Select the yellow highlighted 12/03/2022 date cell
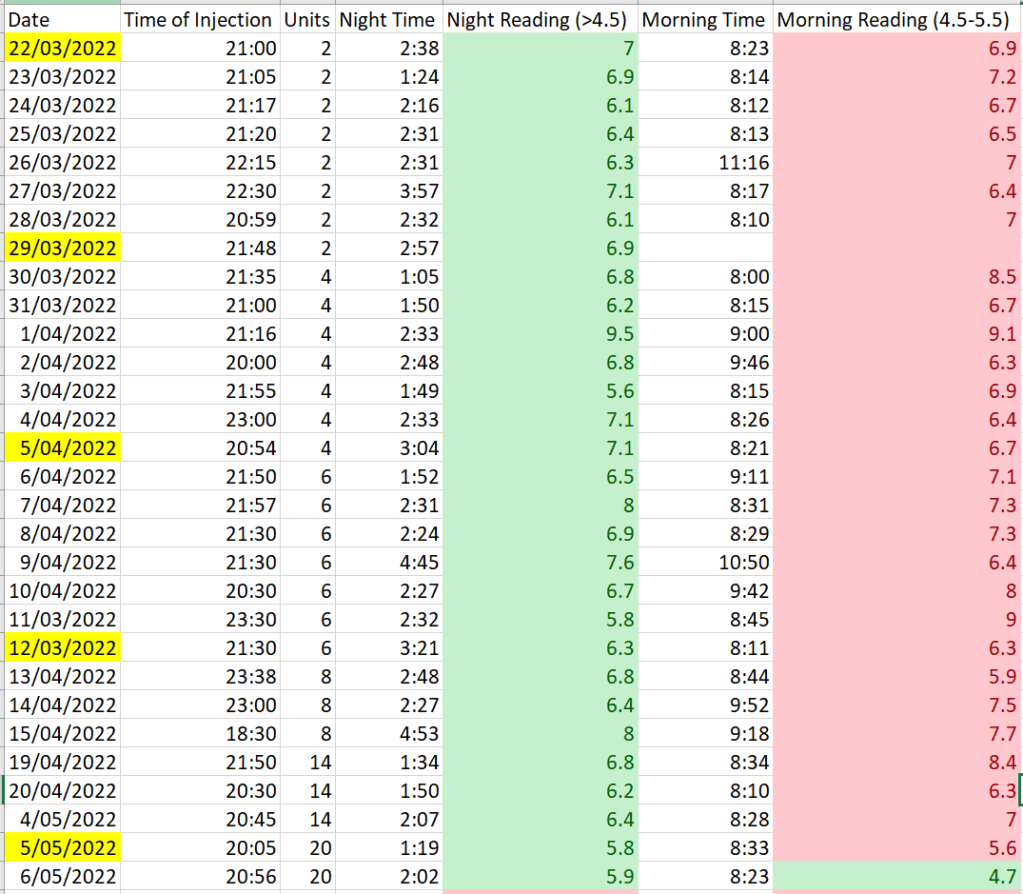Image resolution: width=1023 pixels, height=894 pixels. coord(62,647)
